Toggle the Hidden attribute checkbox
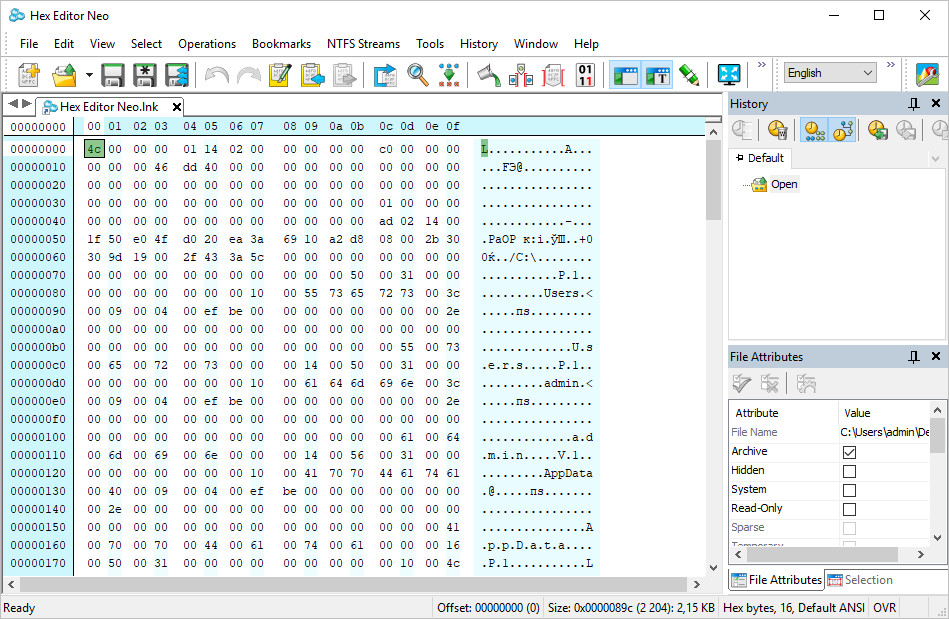The image size is (949, 619). tap(849, 471)
